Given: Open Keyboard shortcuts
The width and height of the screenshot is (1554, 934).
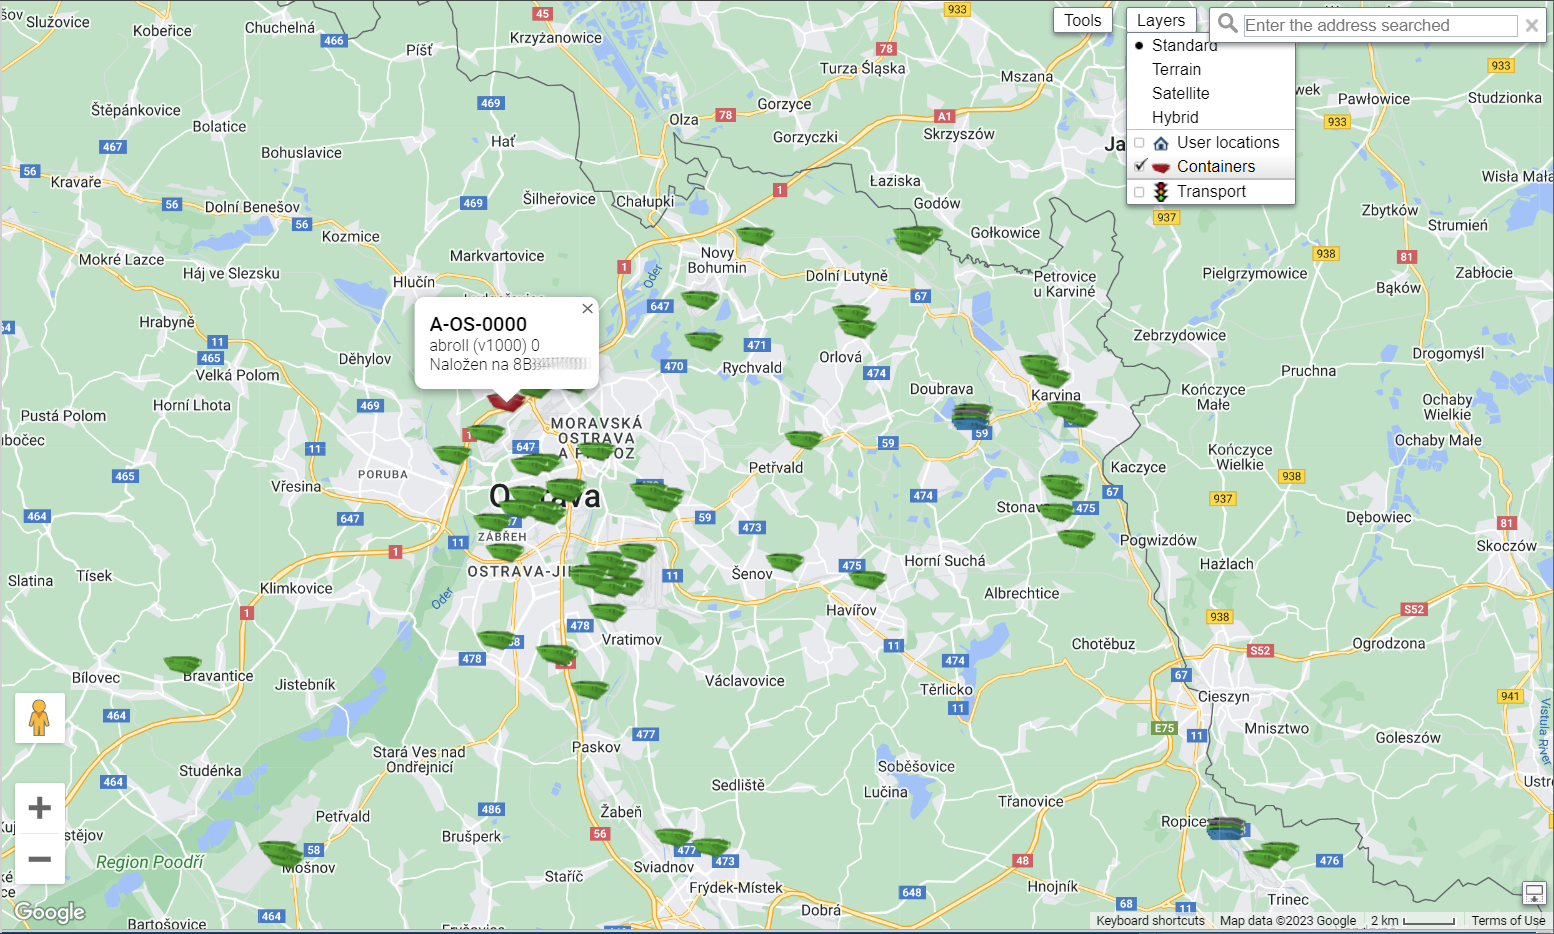Looking at the screenshot, I should 1150,921.
